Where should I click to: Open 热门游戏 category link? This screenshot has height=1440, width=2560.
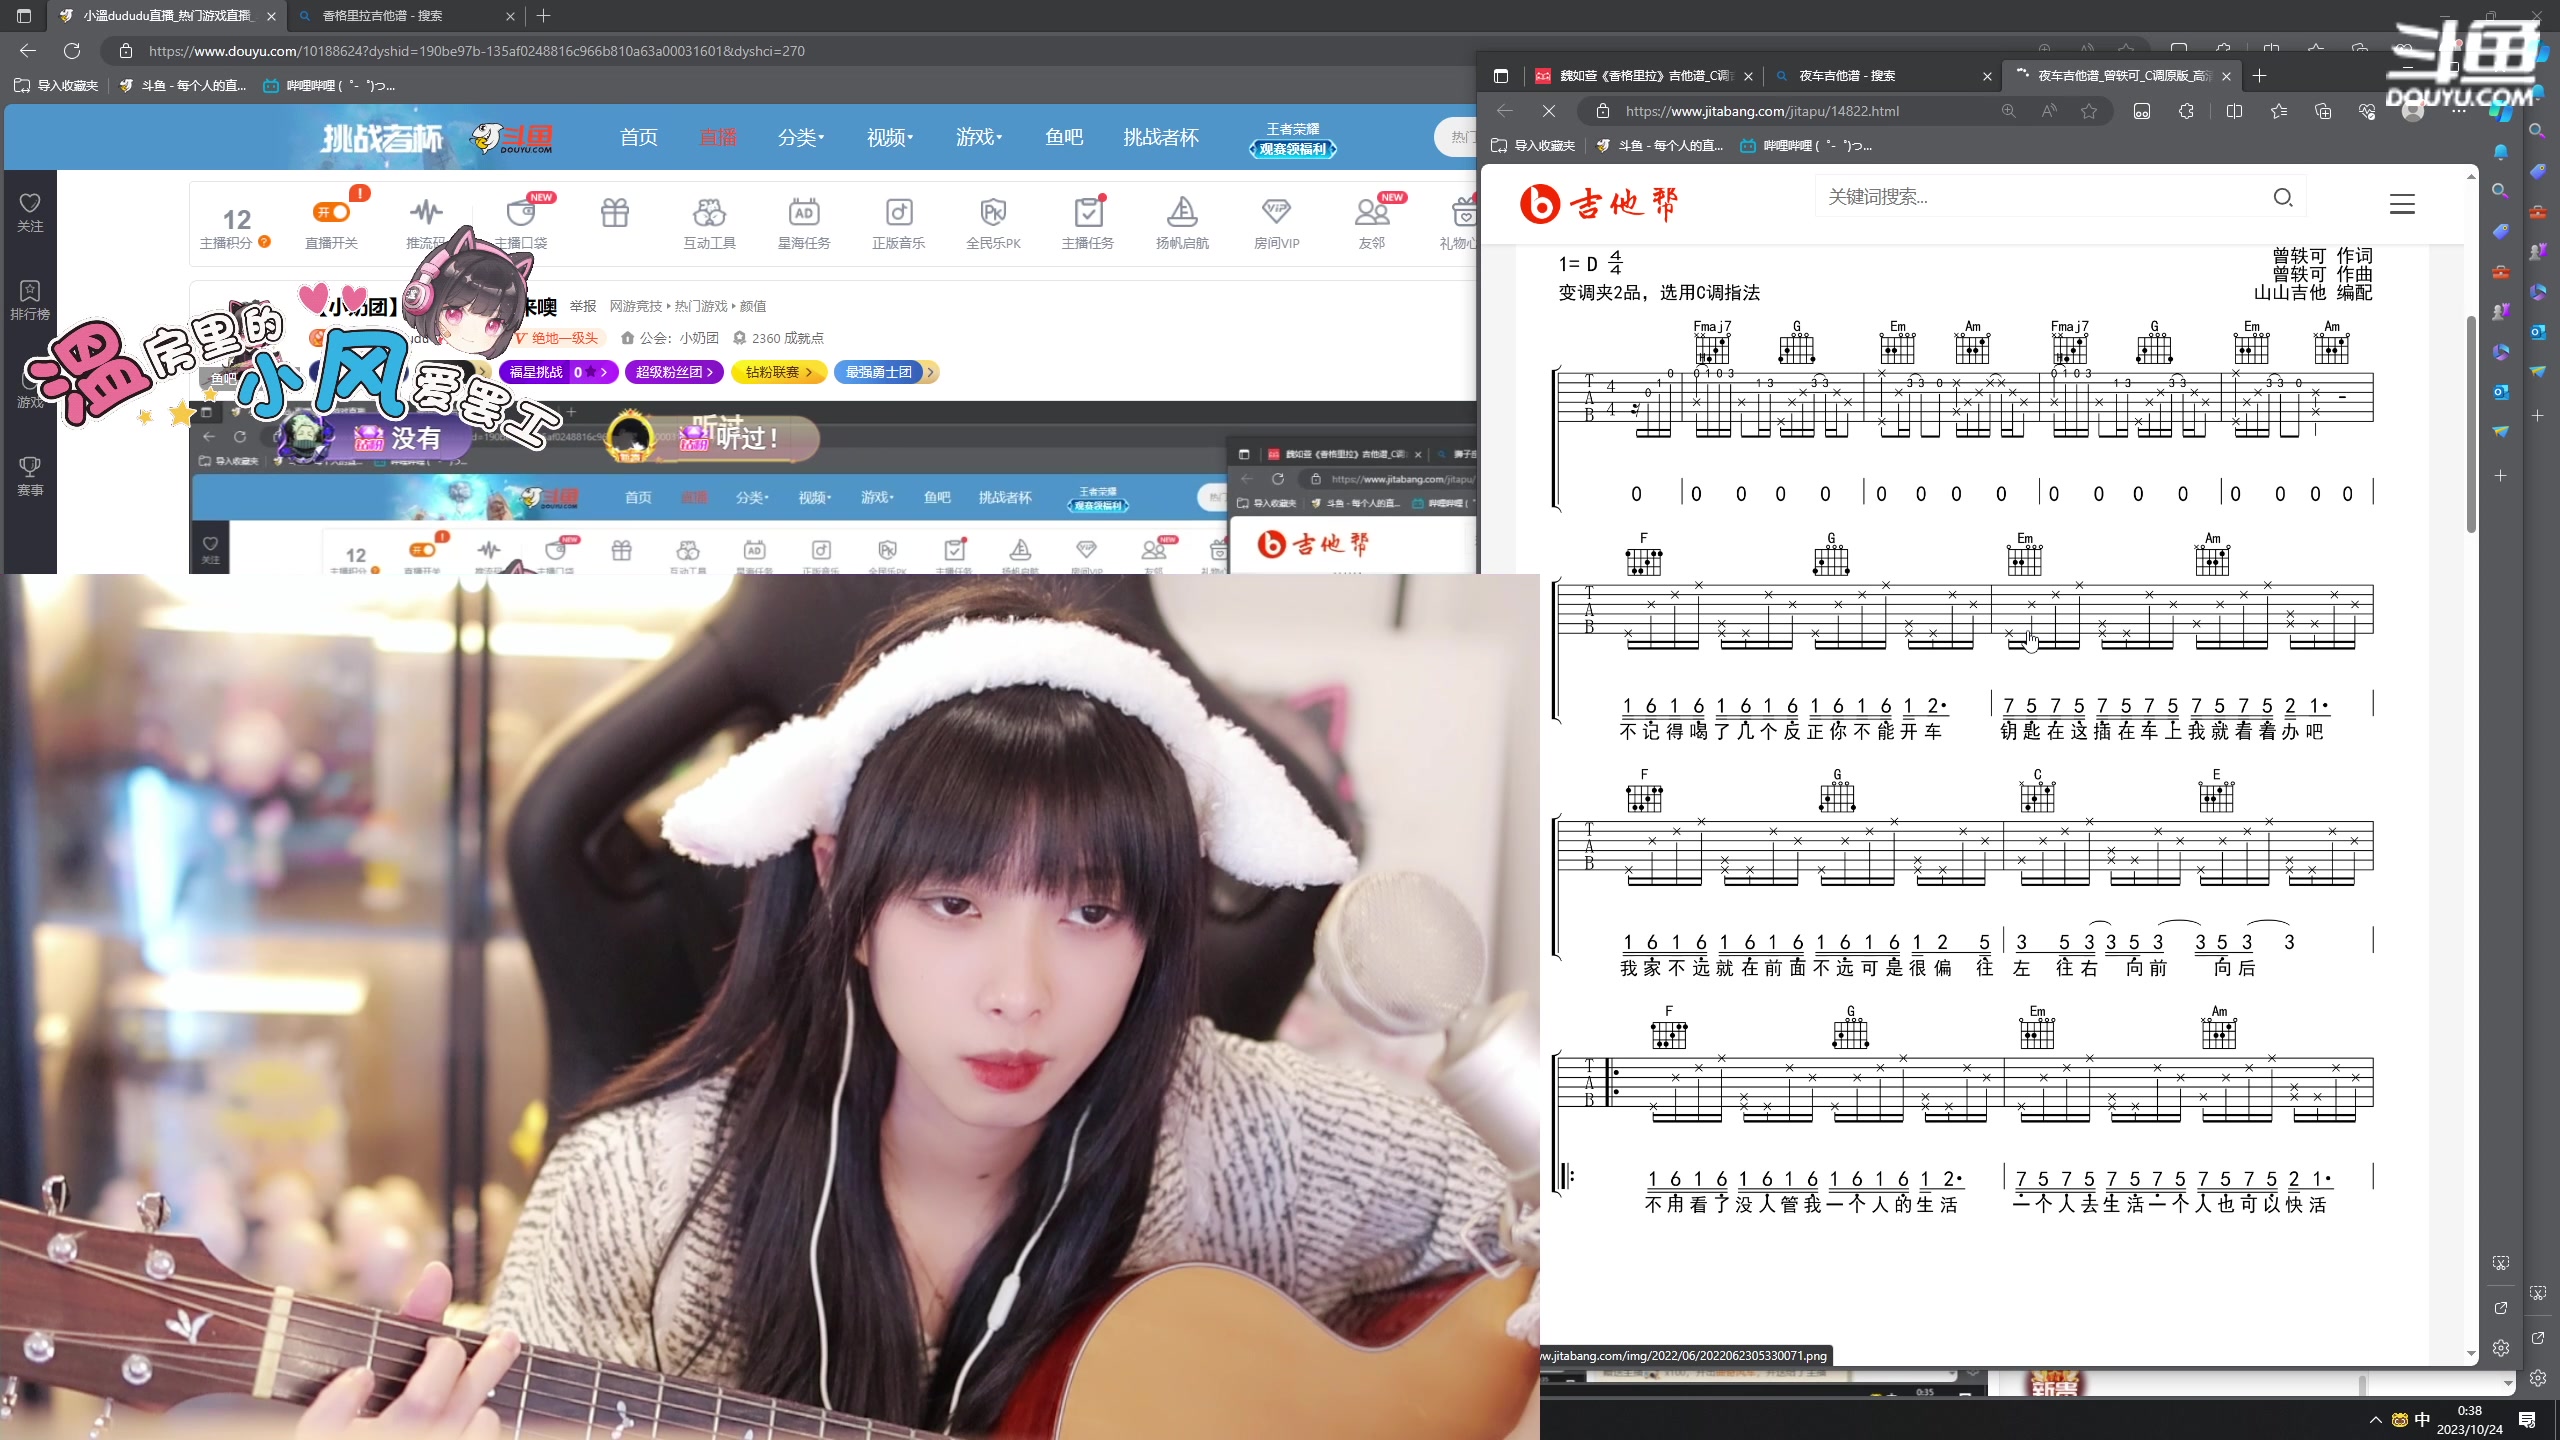pos(701,306)
